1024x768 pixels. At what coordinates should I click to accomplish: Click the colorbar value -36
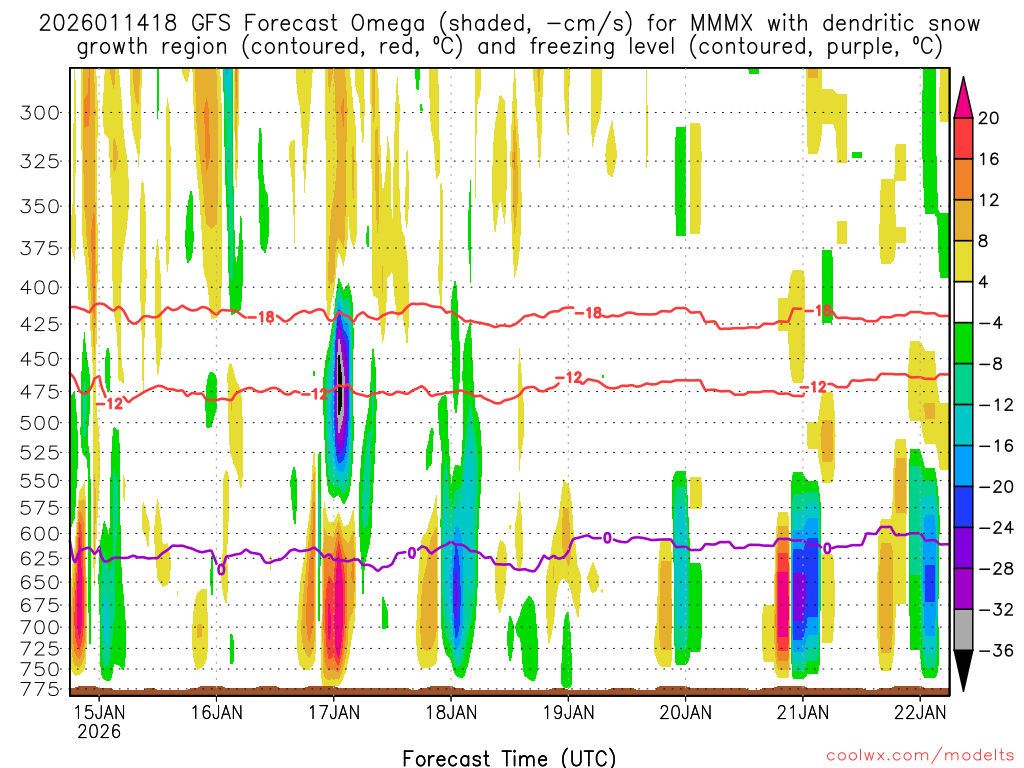coord(996,650)
